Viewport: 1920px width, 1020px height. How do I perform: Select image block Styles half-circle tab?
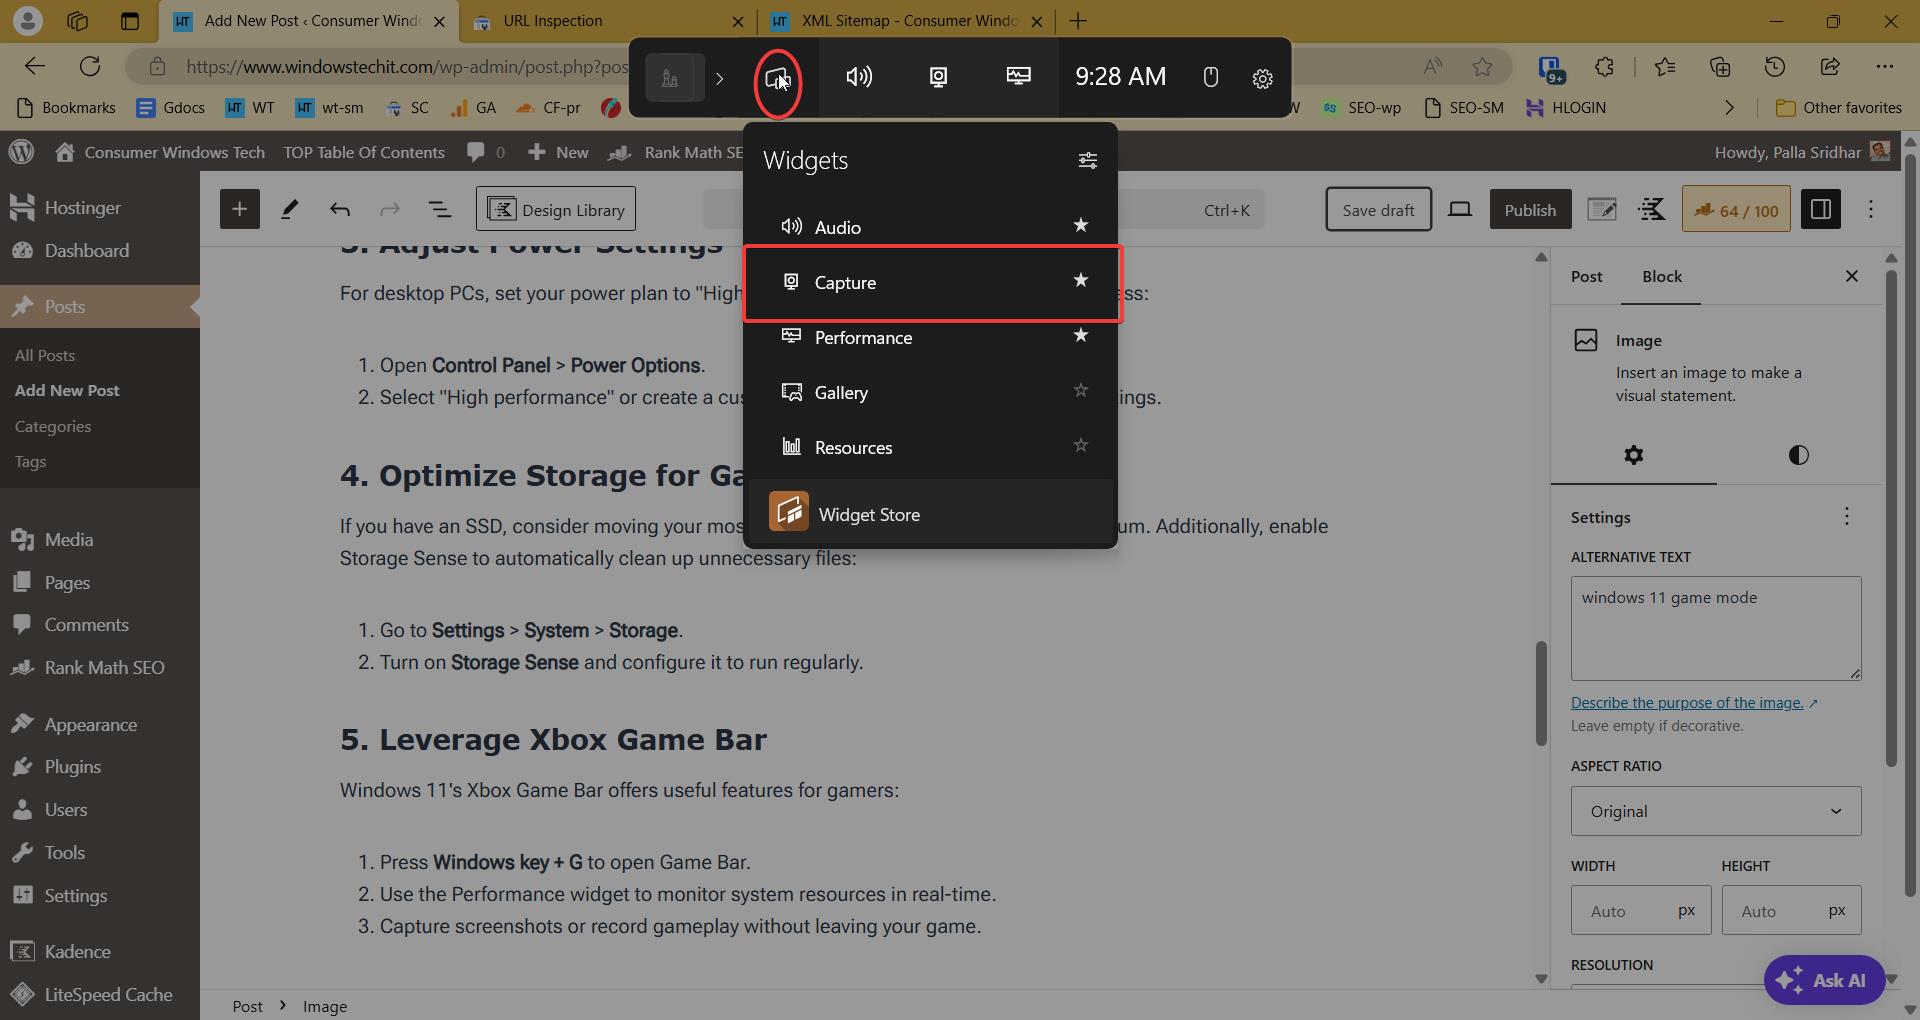pyautogui.click(x=1798, y=455)
